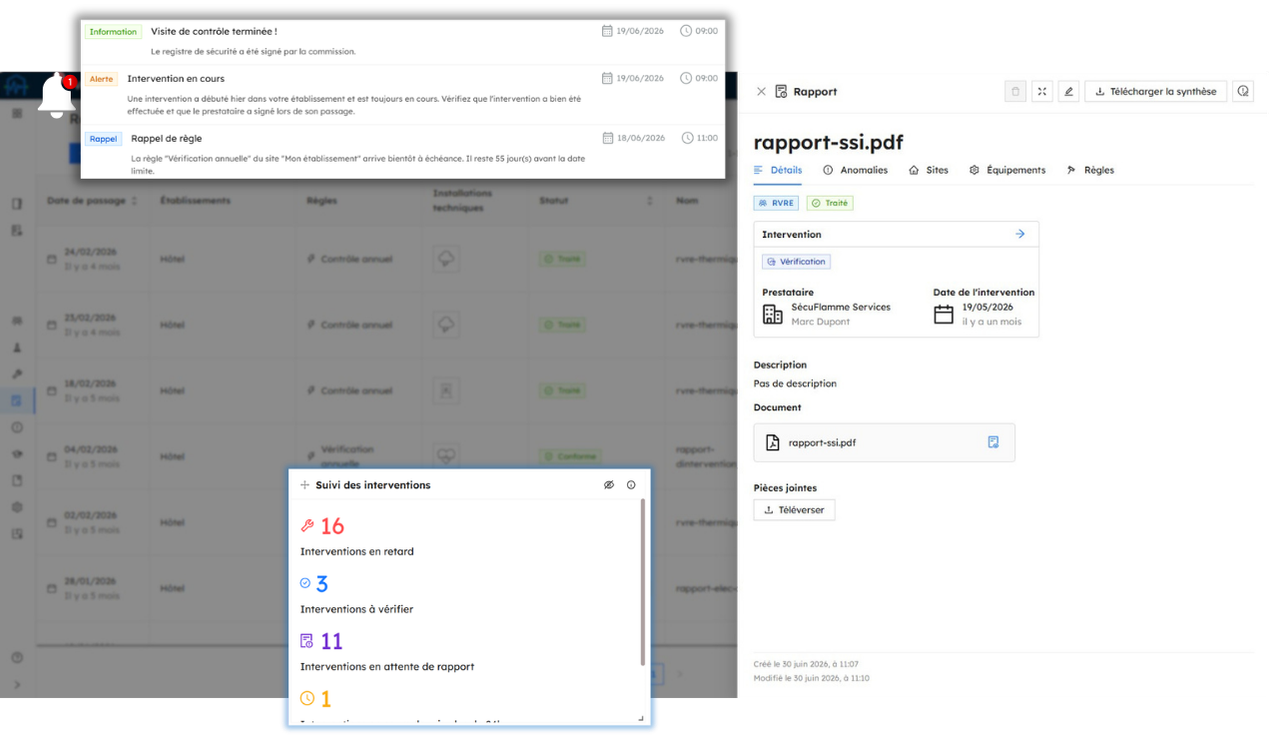The image size is (1269, 737).
Task: Close the Rapport side panel
Action: (x=761, y=91)
